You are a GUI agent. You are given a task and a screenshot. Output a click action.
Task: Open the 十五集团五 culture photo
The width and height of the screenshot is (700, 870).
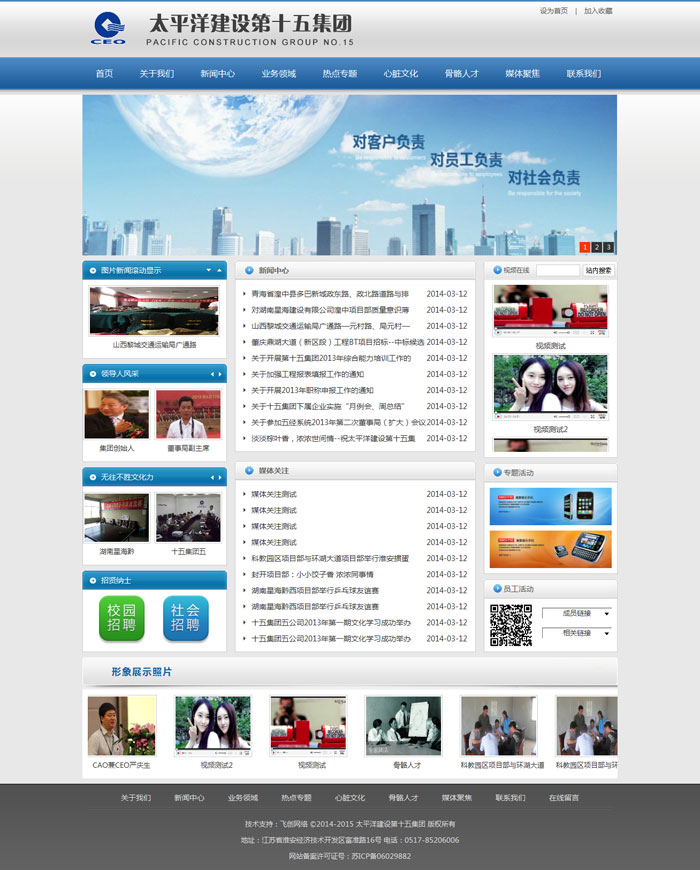pyautogui.click(x=188, y=518)
